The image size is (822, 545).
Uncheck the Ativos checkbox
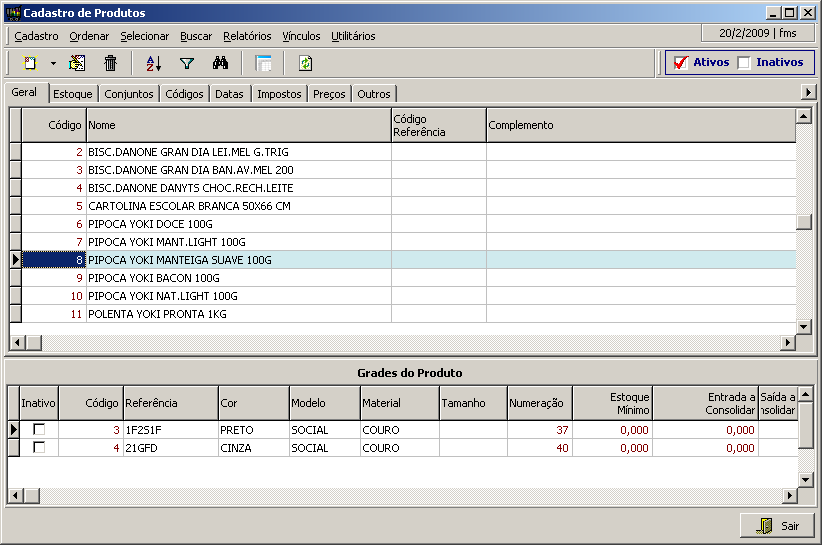pos(681,63)
